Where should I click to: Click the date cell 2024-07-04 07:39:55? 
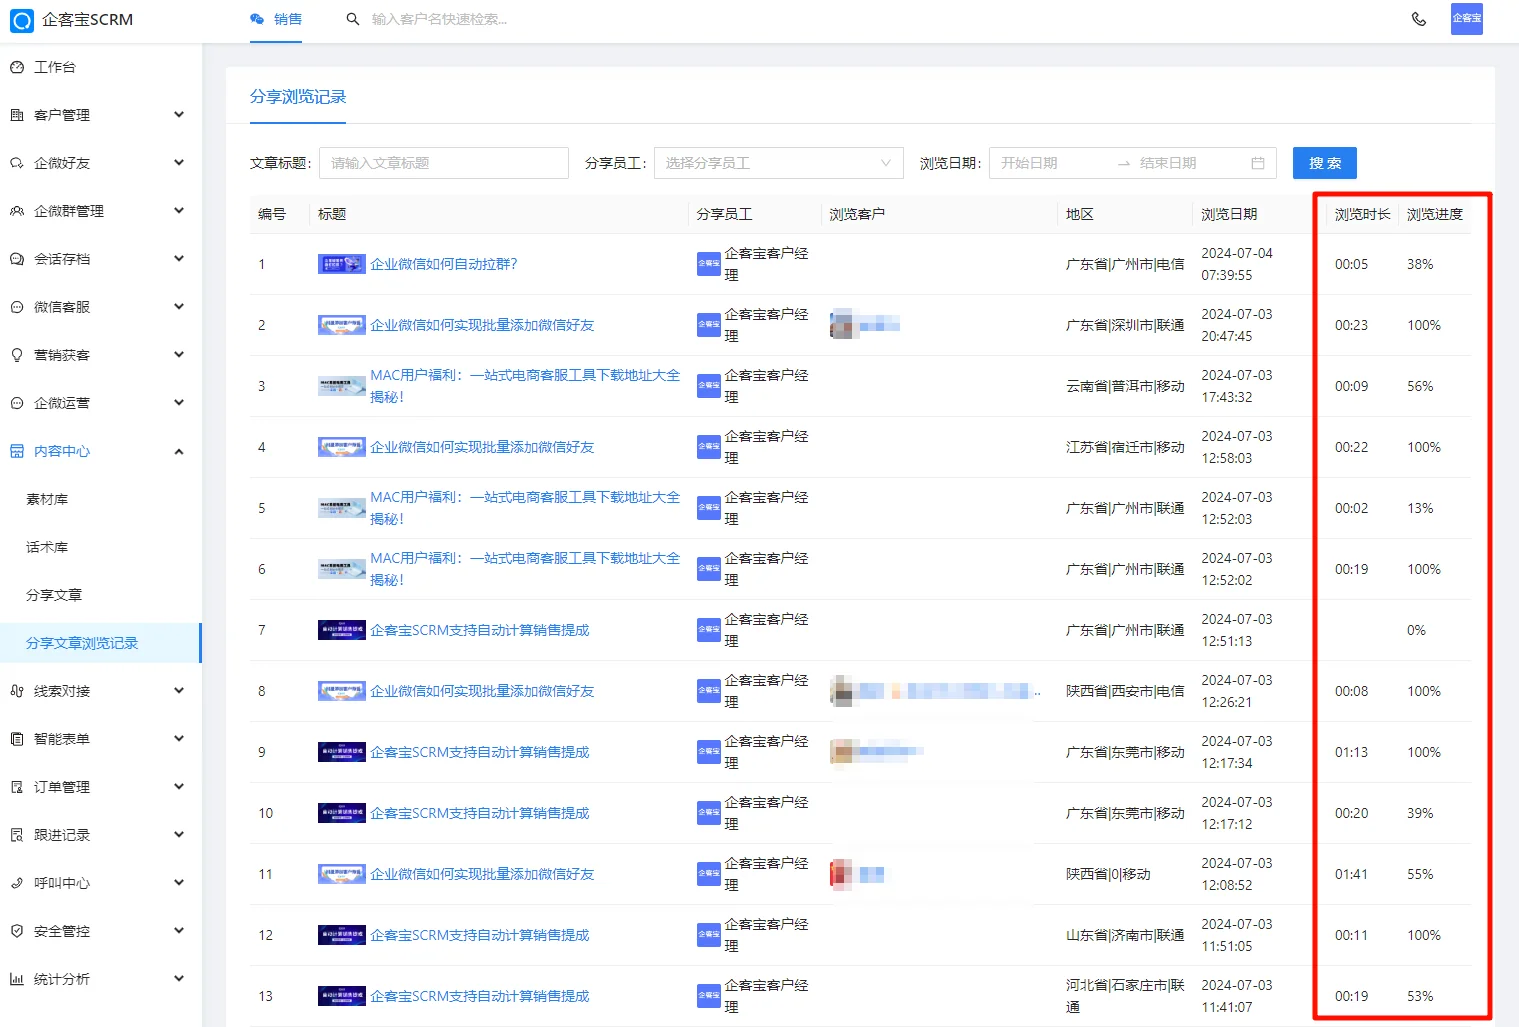point(1237,264)
